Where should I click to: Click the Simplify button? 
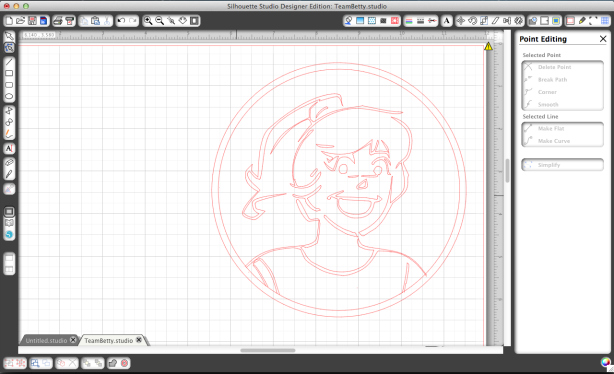(x=562, y=165)
